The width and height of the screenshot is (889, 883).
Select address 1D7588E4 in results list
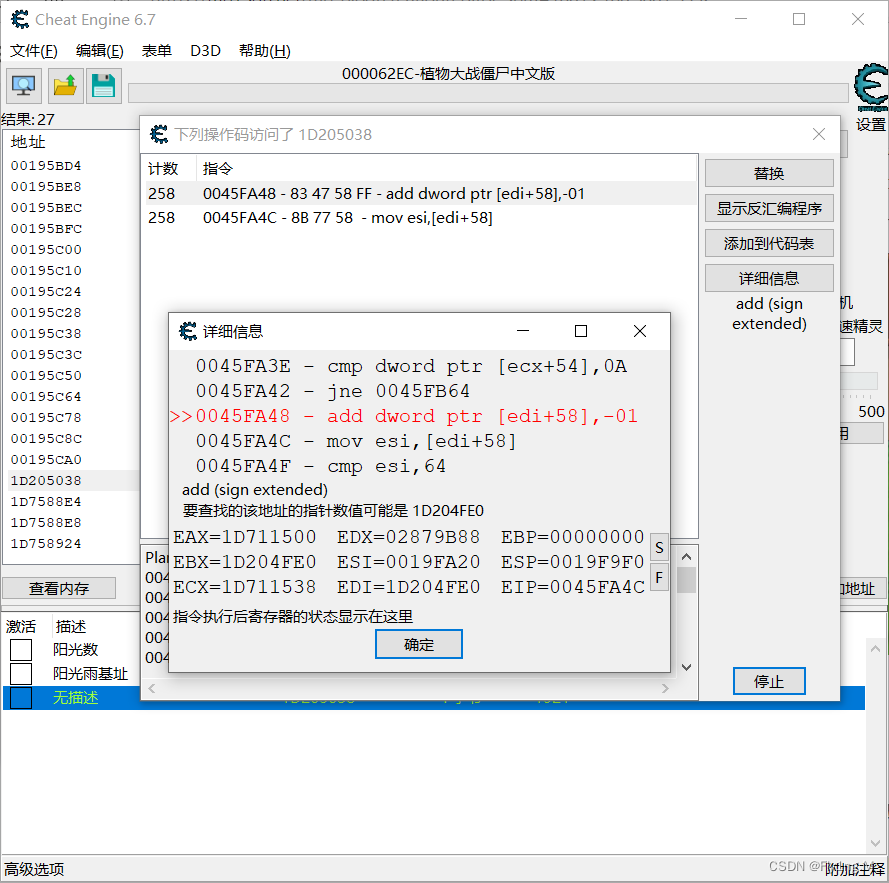46,501
